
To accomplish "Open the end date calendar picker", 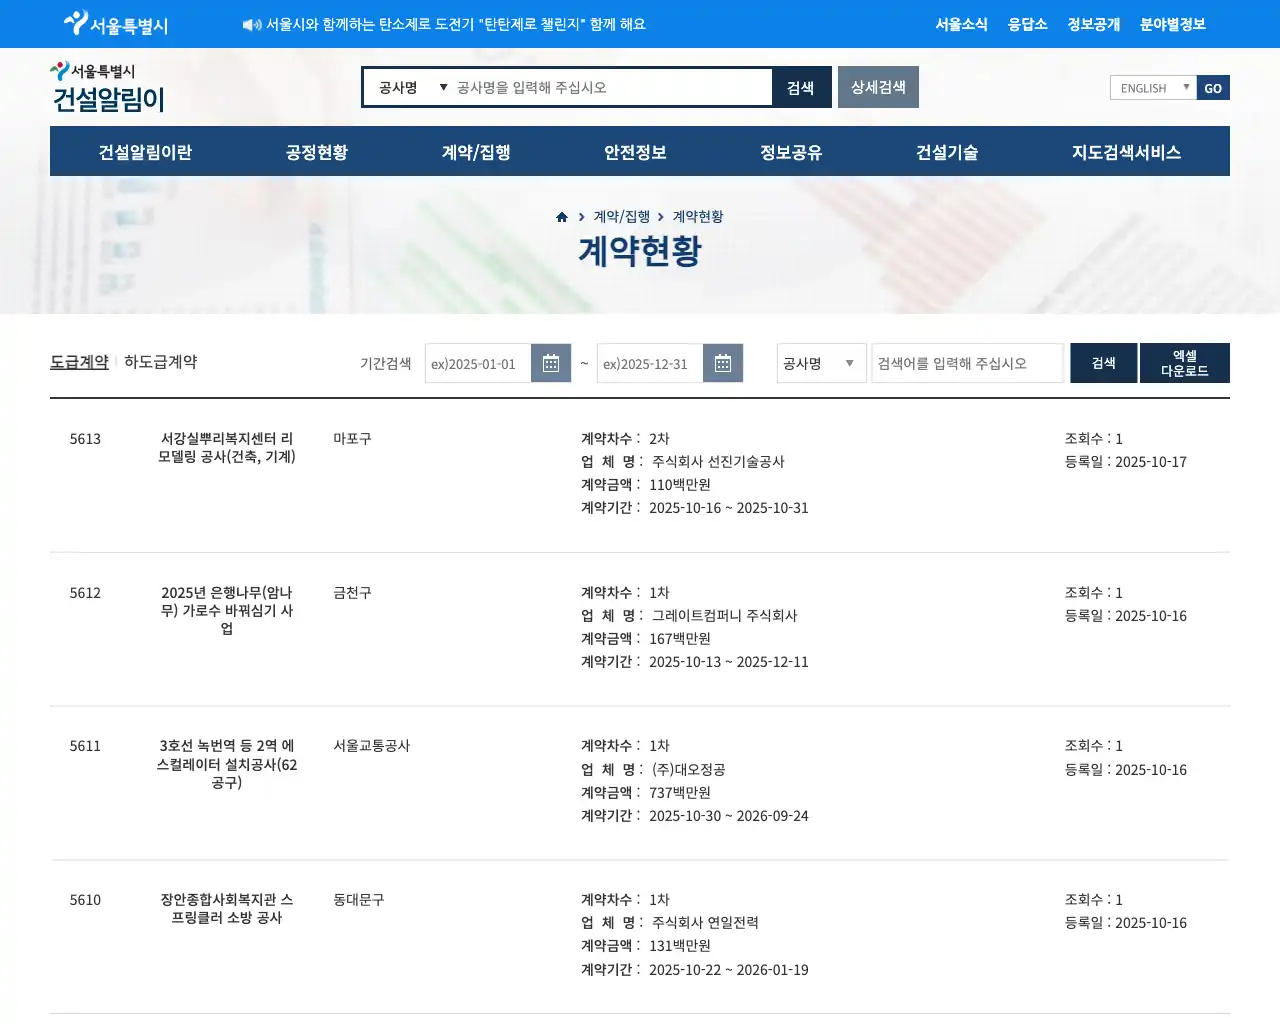I will [722, 363].
